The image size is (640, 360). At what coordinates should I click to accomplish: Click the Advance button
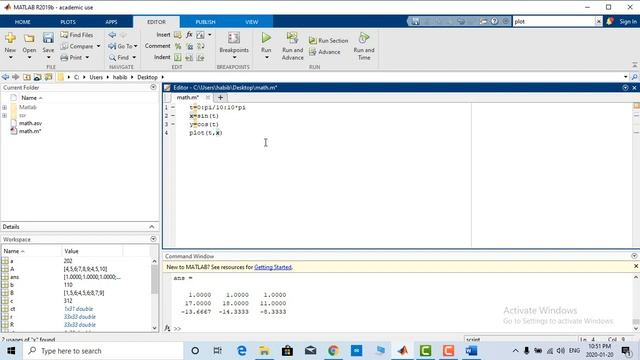click(x=325, y=52)
